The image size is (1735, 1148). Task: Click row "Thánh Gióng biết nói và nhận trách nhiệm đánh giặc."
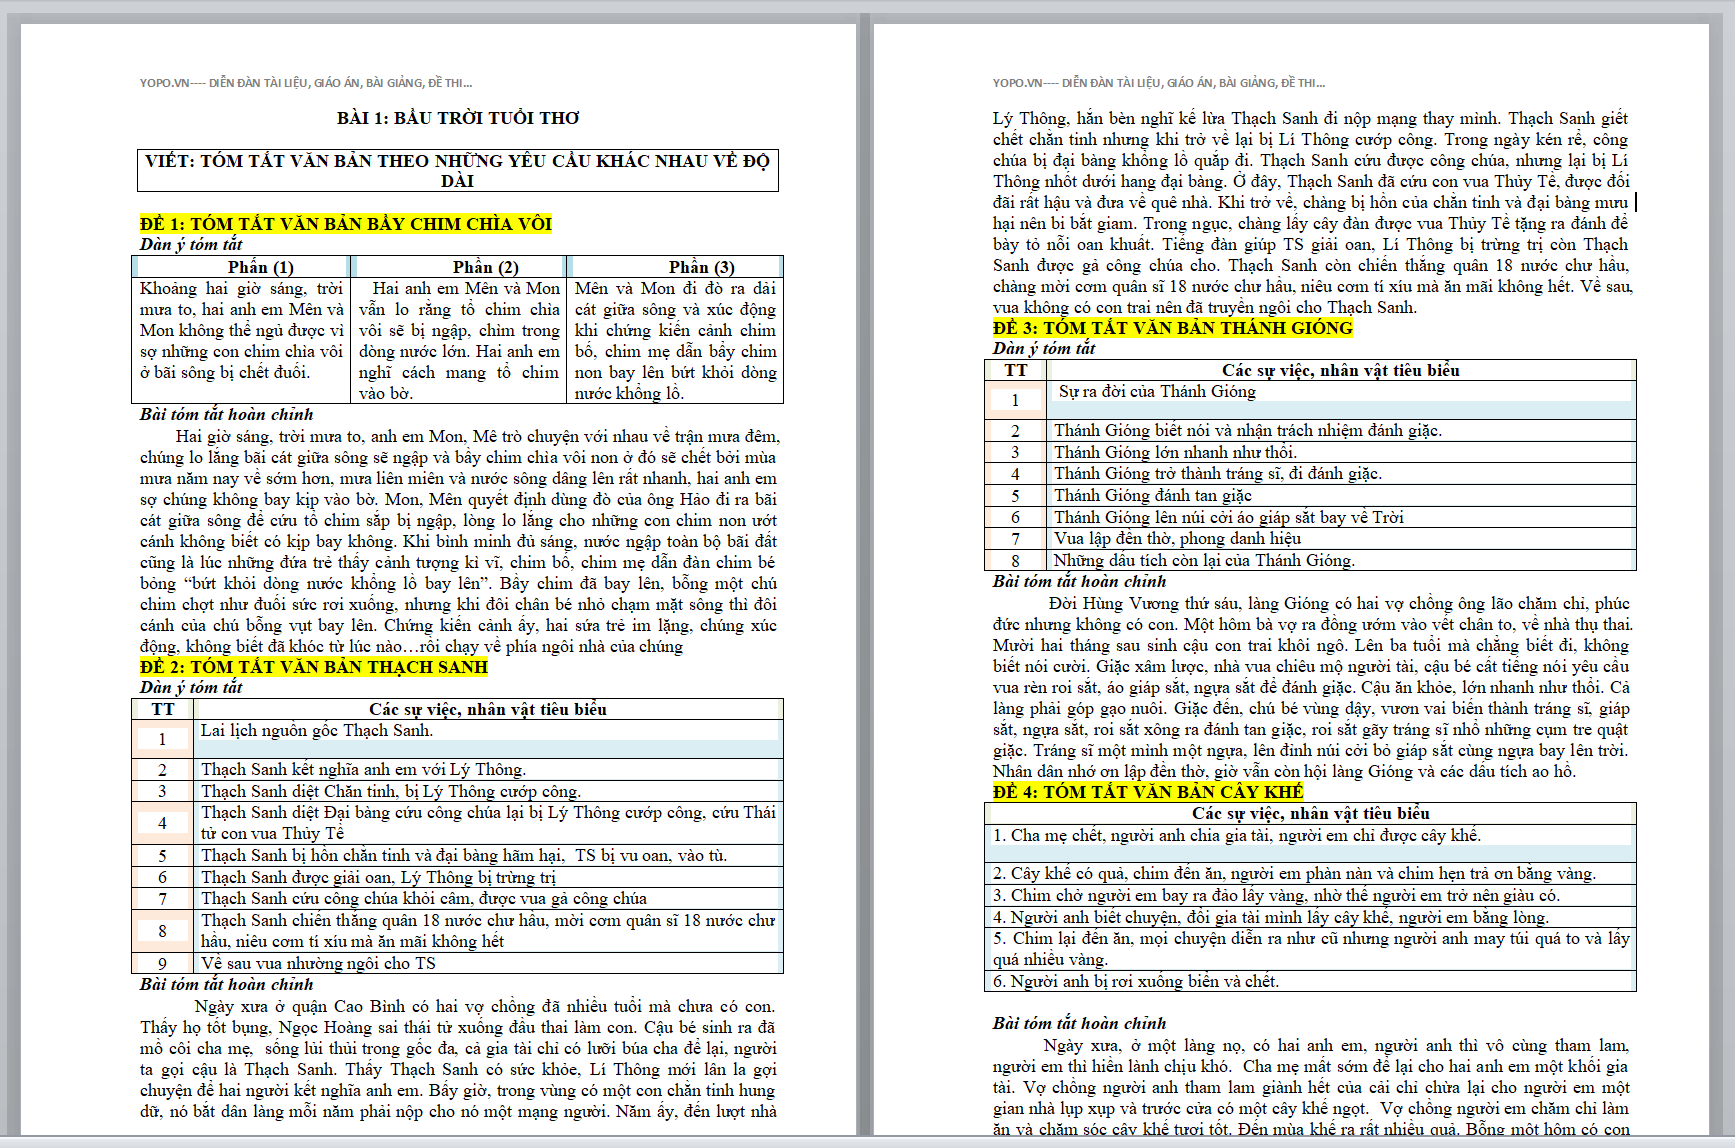pyautogui.click(x=1310, y=430)
